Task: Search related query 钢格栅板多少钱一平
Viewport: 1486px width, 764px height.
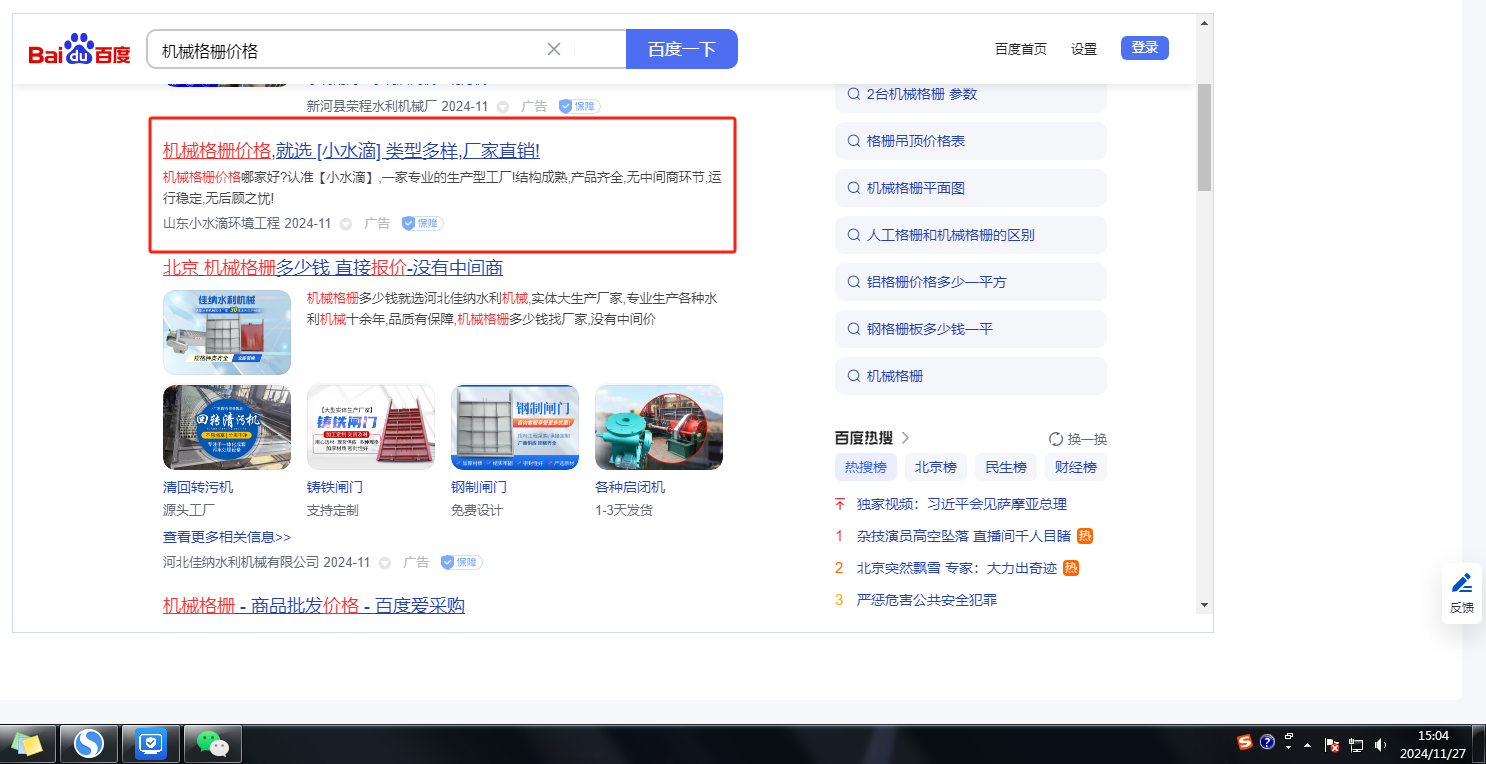Action: [x=971, y=329]
